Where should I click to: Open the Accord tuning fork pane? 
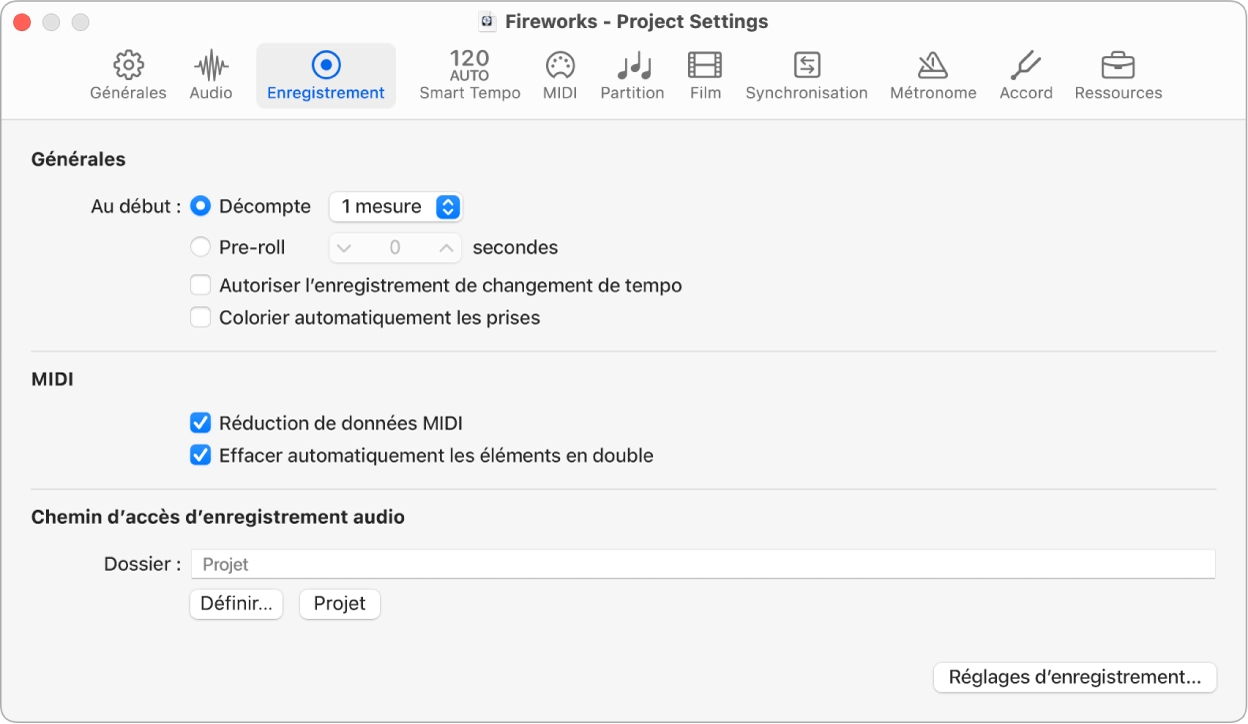pyautogui.click(x=1026, y=76)
